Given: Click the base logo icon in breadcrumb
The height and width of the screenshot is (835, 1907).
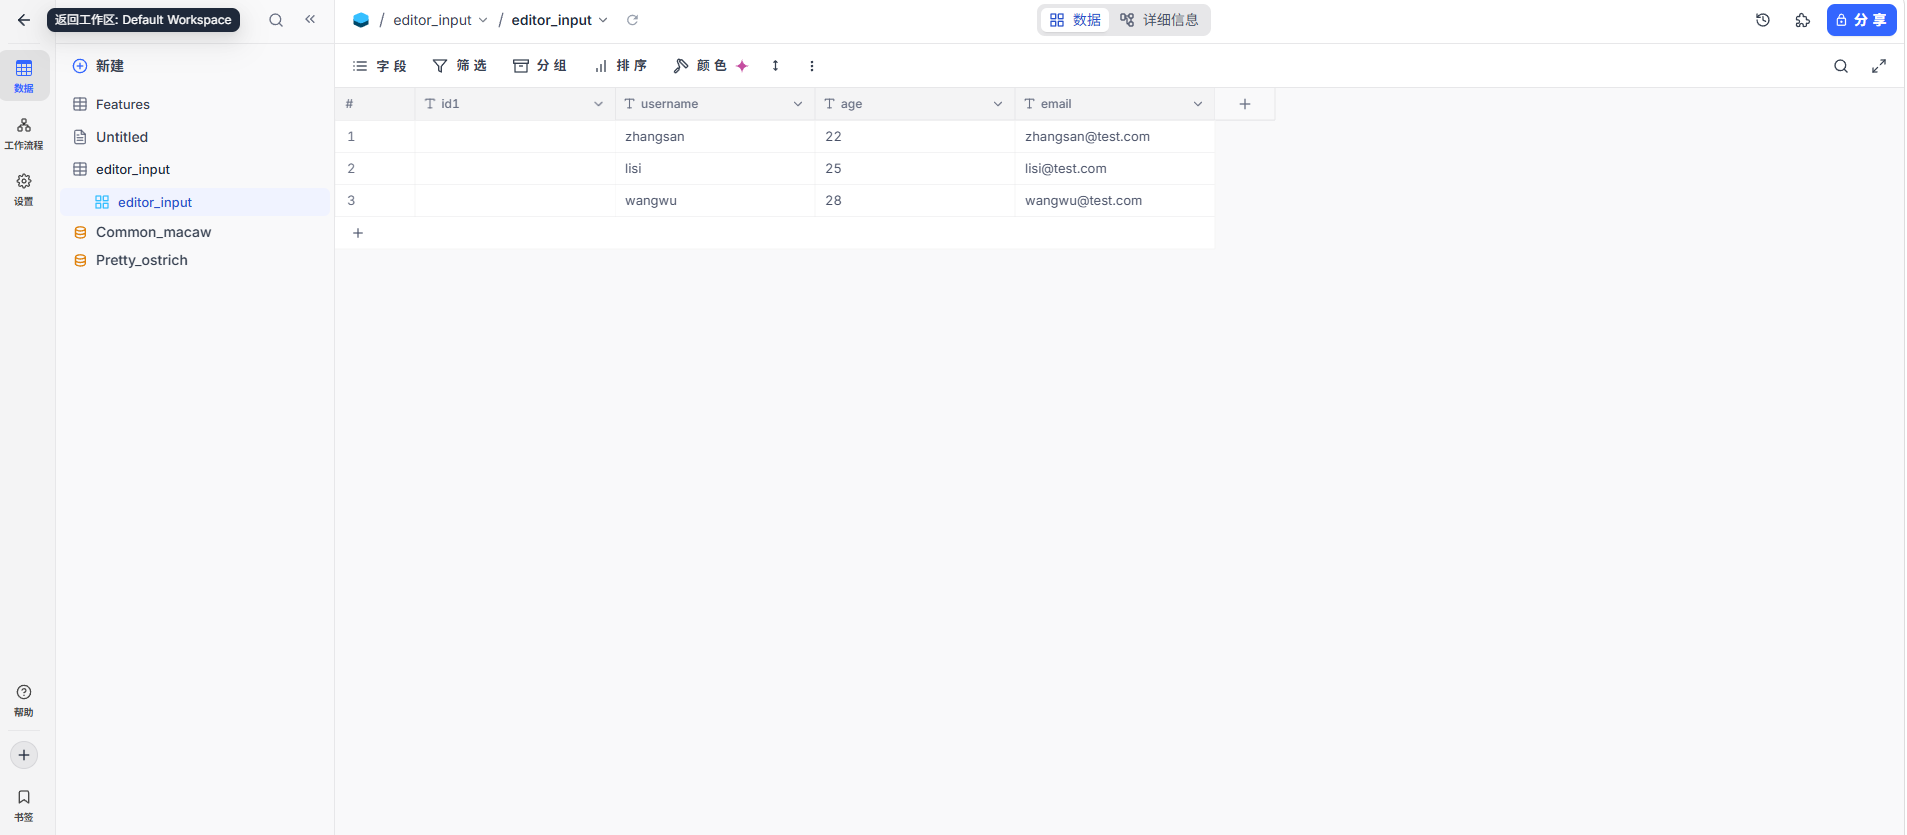Looking at the screenshot, I should (361, 20).
